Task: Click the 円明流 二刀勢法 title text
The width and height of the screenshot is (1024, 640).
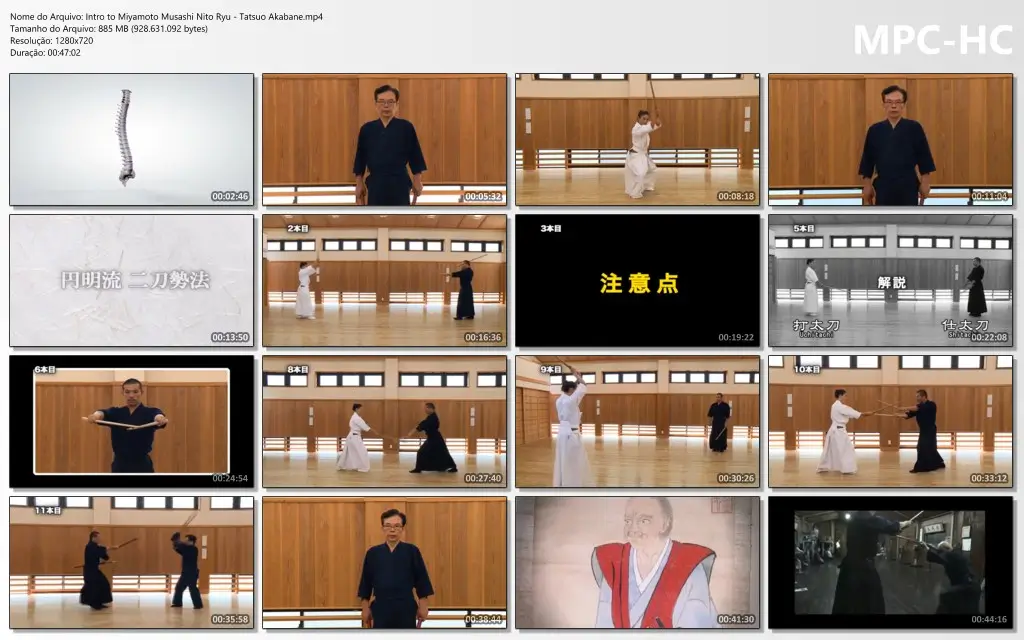Action: 135,280
